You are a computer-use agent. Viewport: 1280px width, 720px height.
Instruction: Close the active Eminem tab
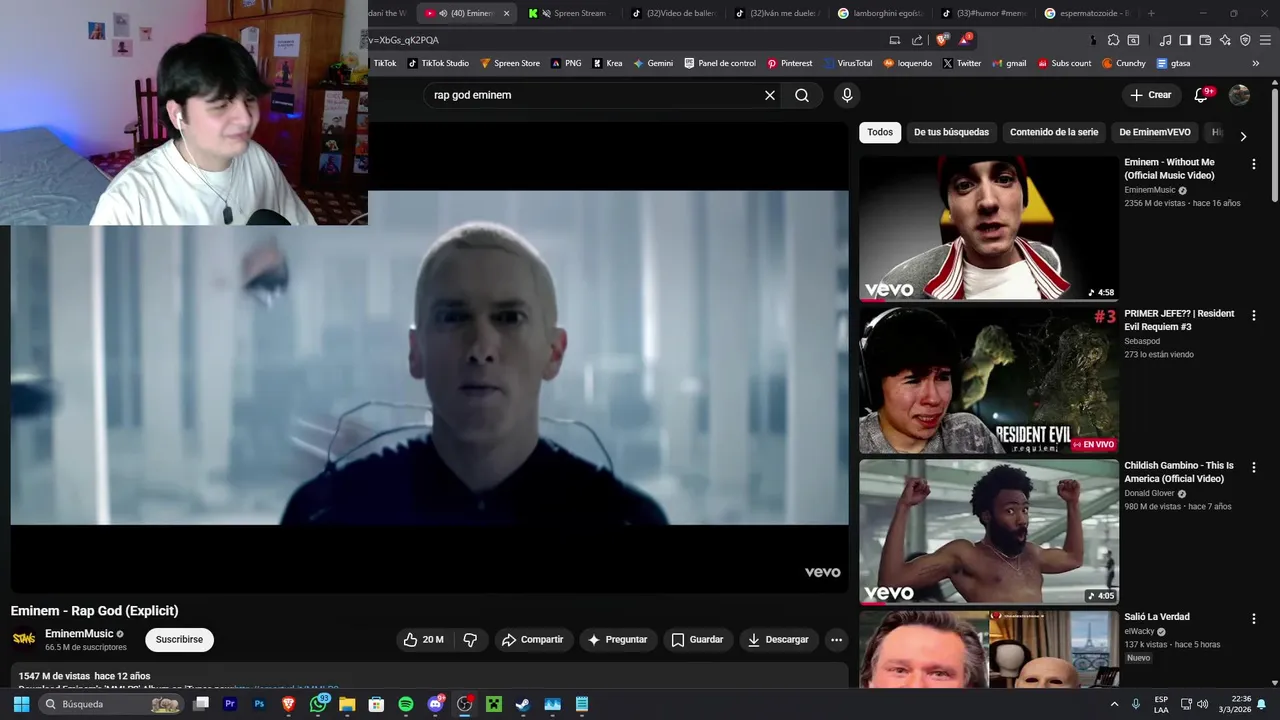point(506,13)
